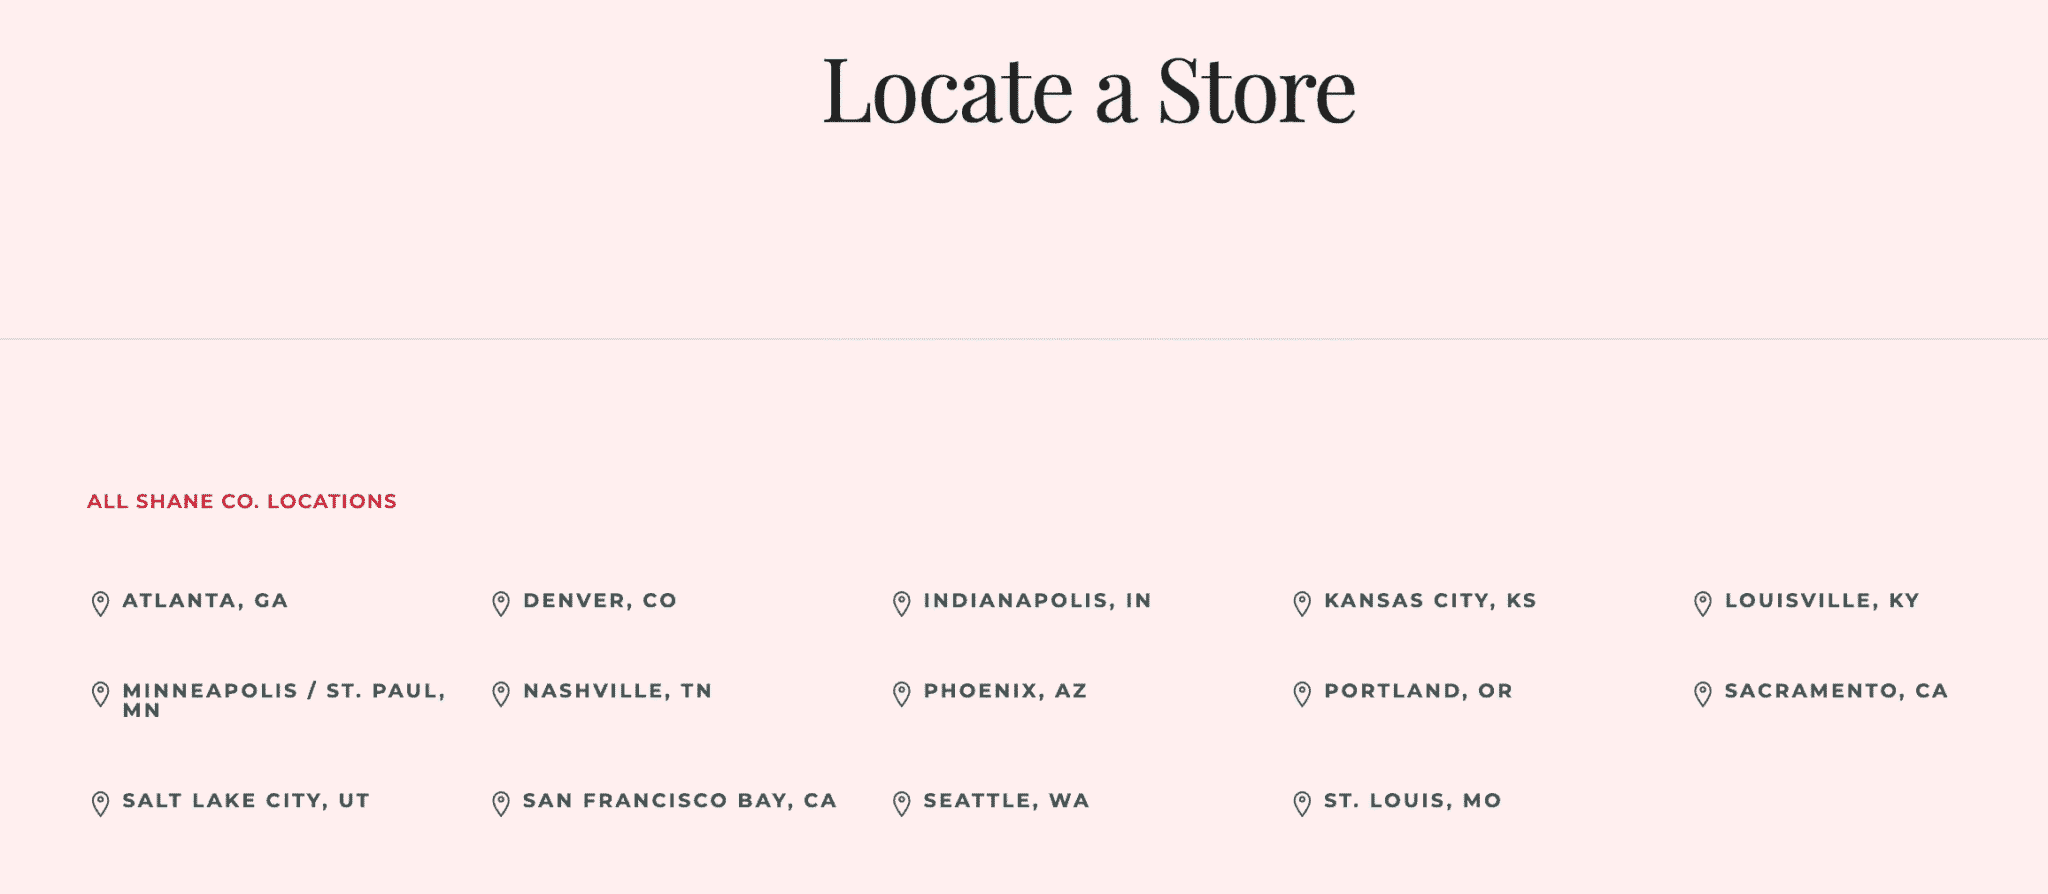Select the Indianapolis, IN store link
This screenshot has width=2048, height=894.
tap(1037, 601)
